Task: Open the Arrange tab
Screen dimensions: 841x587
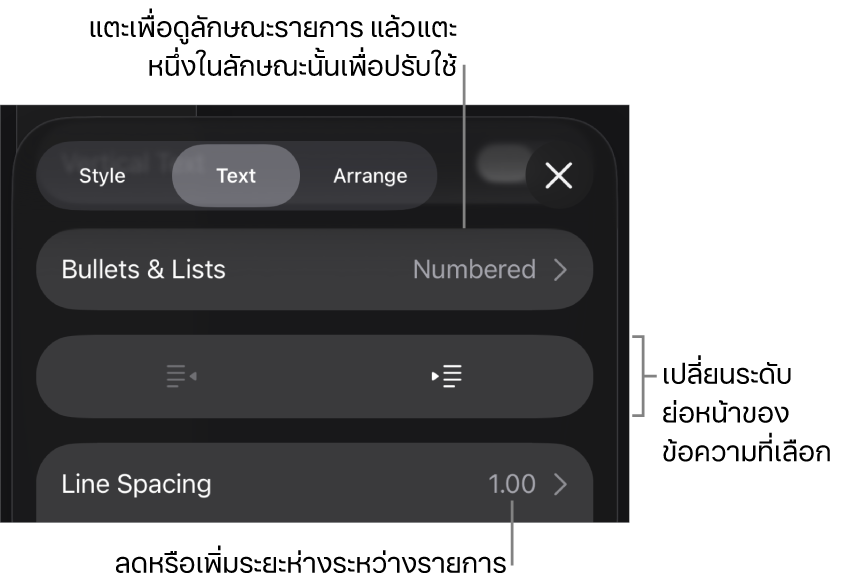Action: point(370,176)
